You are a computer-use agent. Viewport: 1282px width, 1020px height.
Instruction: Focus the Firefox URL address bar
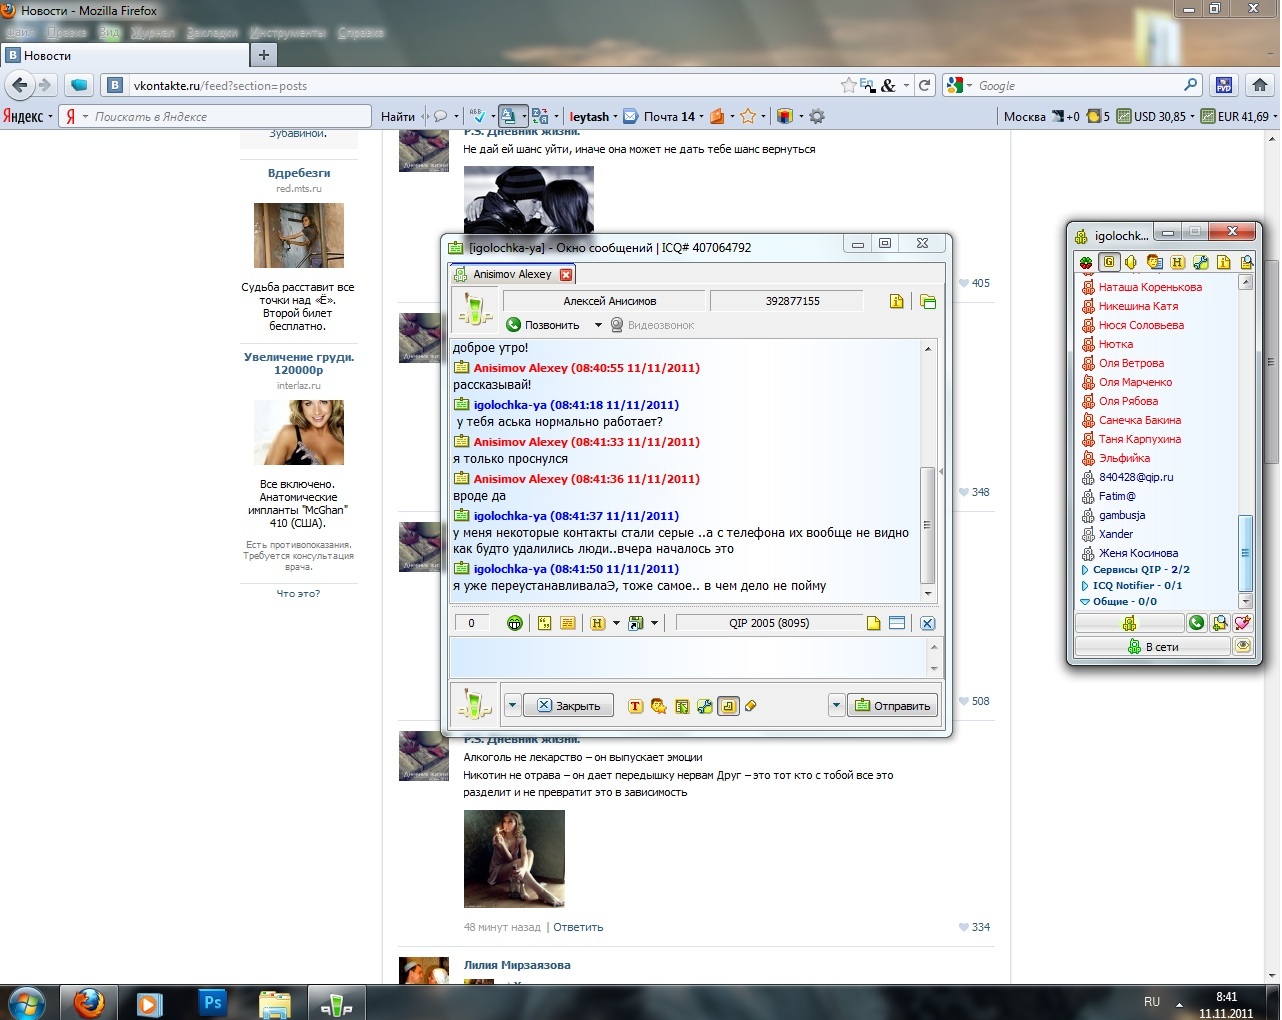click(480, 86)
